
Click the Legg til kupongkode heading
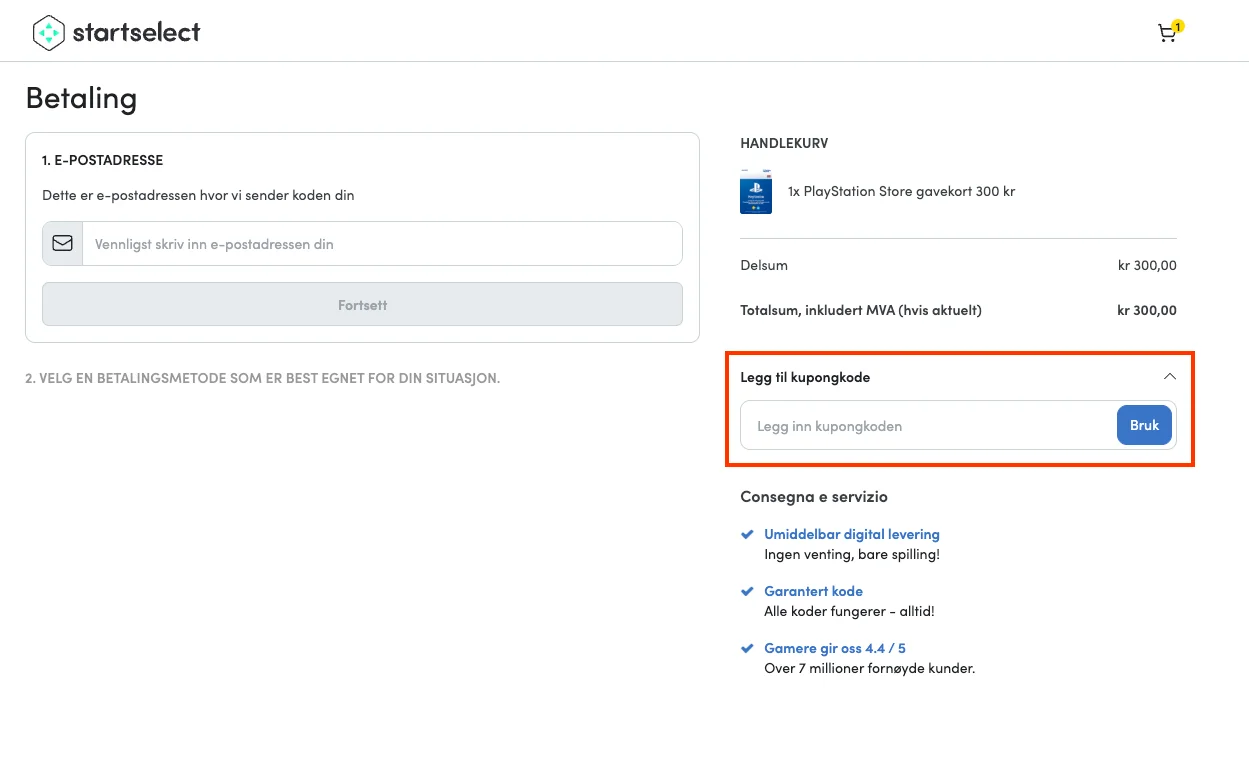point(805,377)
